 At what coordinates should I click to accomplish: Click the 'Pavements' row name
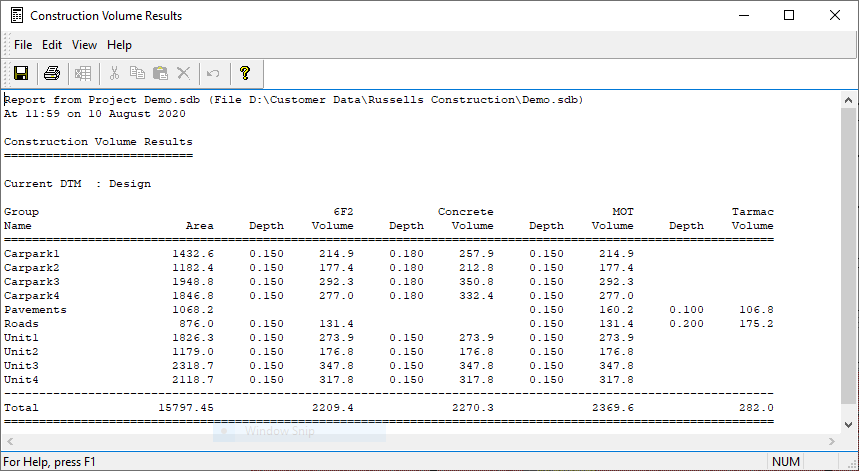pyautogui.click(x=35, y=309)
